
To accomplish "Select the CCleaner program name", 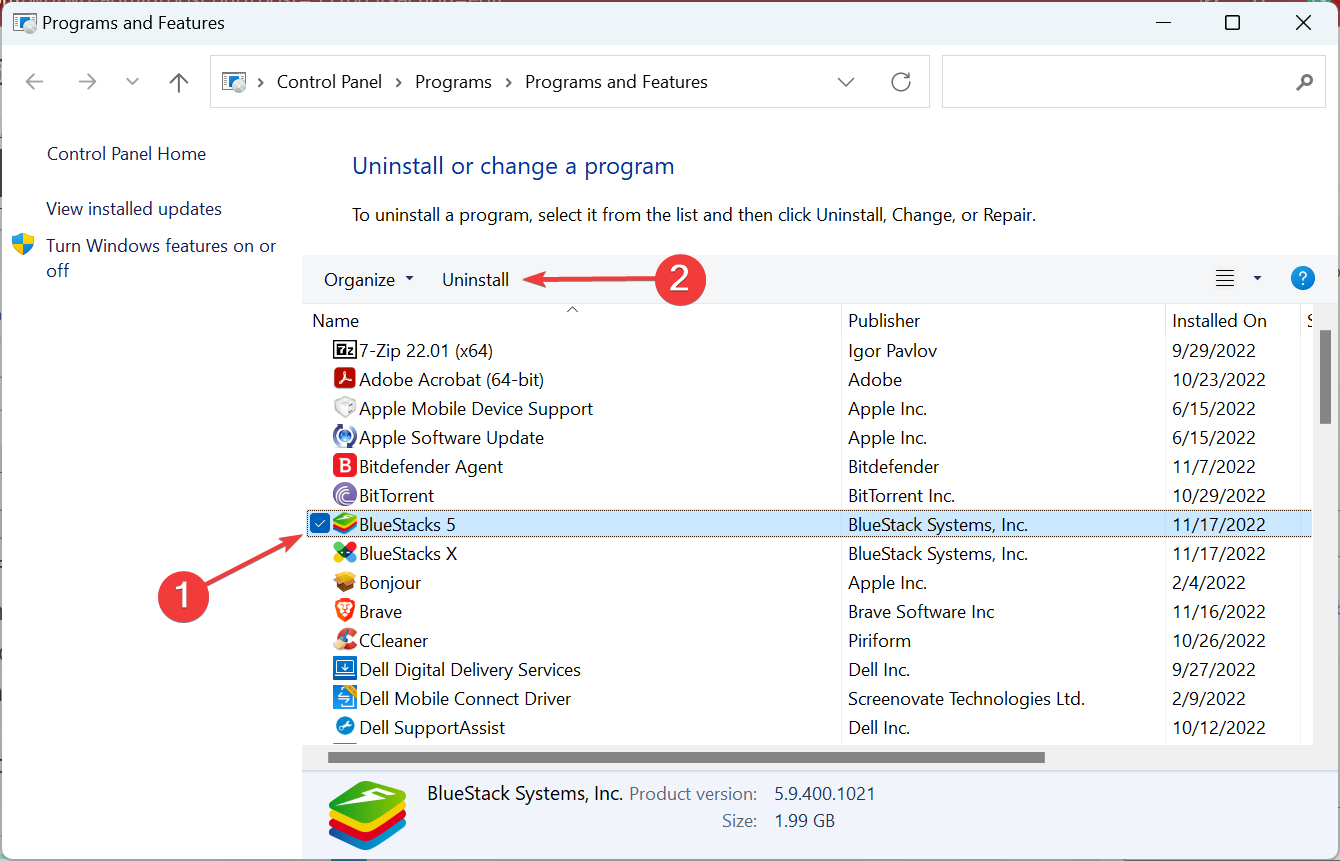I will pos(394,640).
